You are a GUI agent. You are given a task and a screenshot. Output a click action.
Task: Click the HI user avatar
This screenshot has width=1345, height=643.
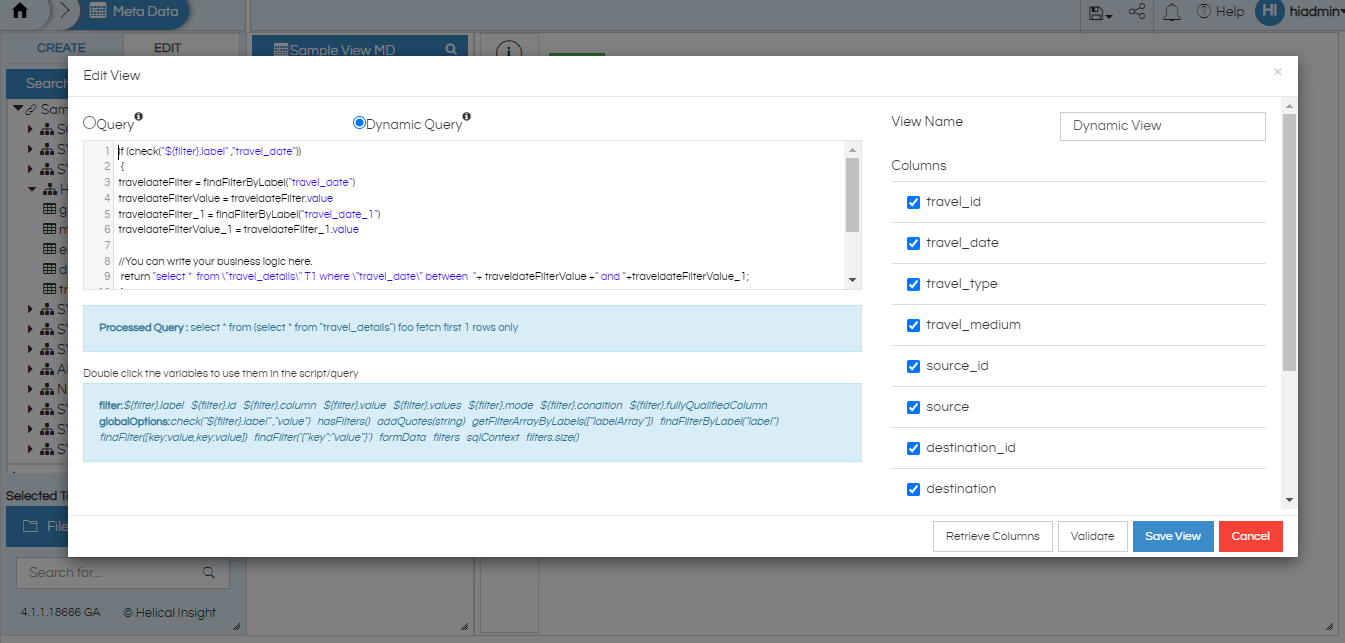(1269, 11)
